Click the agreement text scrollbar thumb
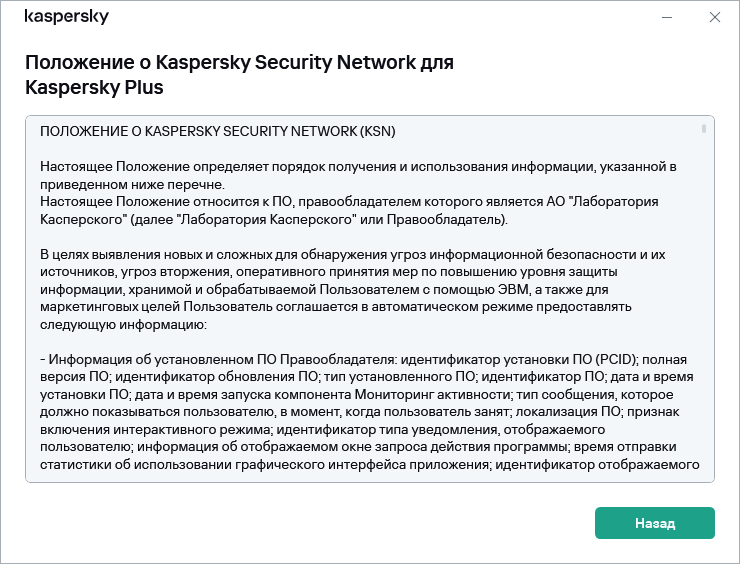 [704, 129]
